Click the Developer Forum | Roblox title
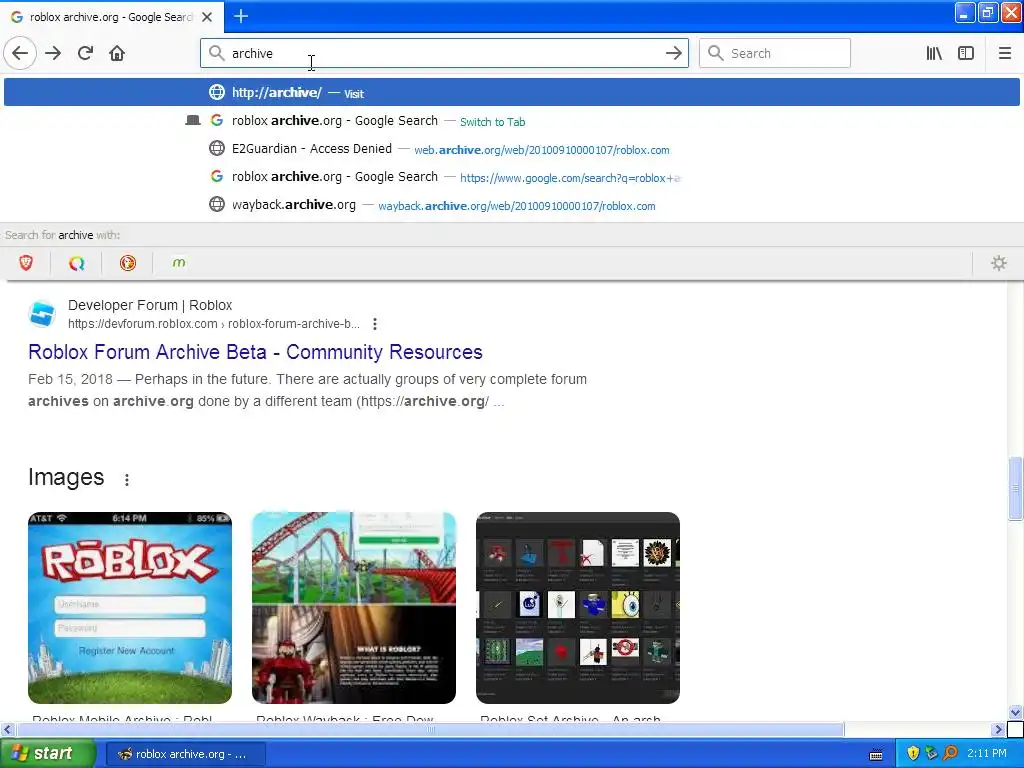This screenshot has width=1024, height=768. (150, 305)
